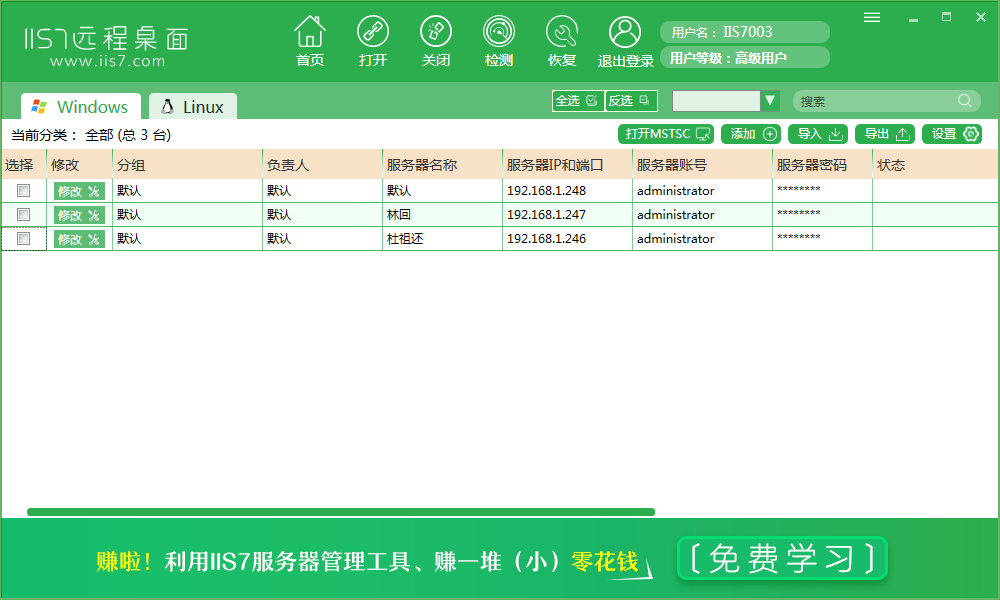Click 服务器名称 column header
Viewport: 1000px width, 600px height.
pyautogui.click(x=443, y=165)
